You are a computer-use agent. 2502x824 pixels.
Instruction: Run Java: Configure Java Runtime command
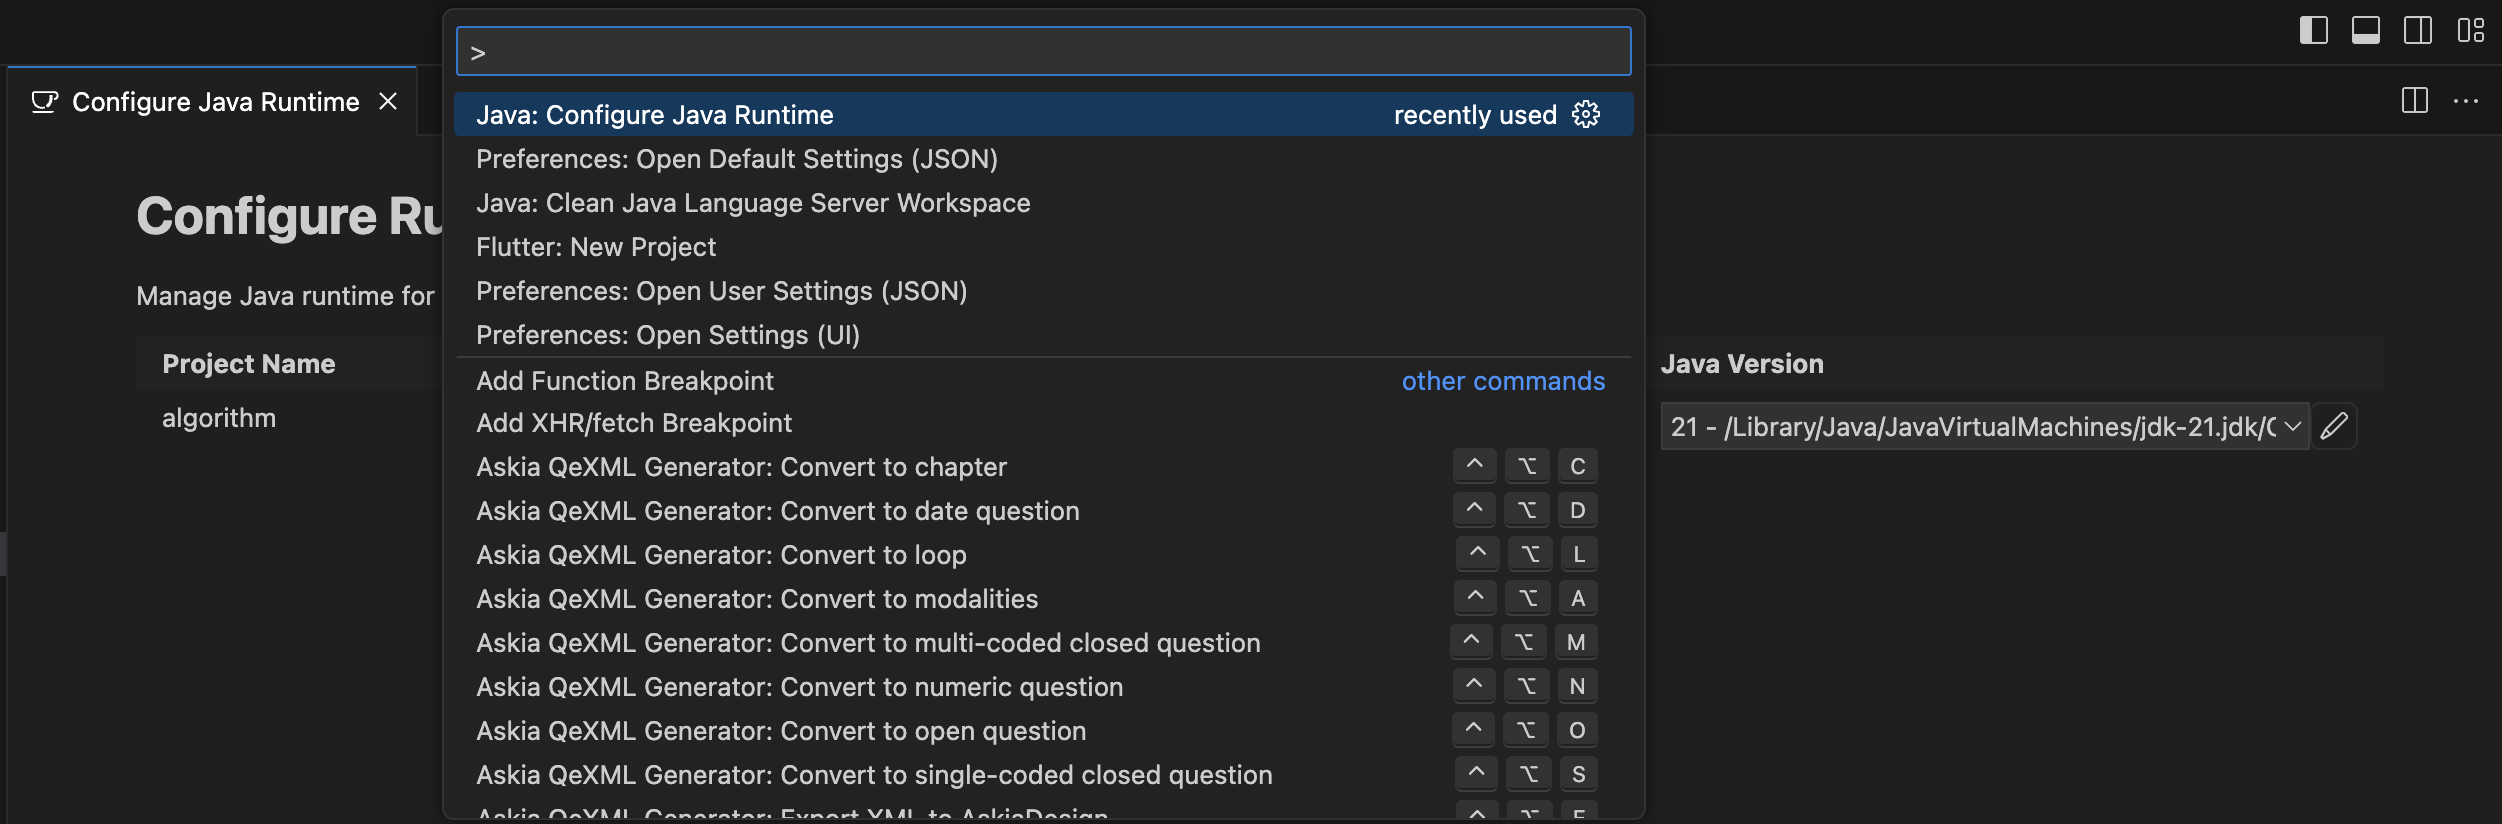pyautogui.click(x=1043, y=114)
